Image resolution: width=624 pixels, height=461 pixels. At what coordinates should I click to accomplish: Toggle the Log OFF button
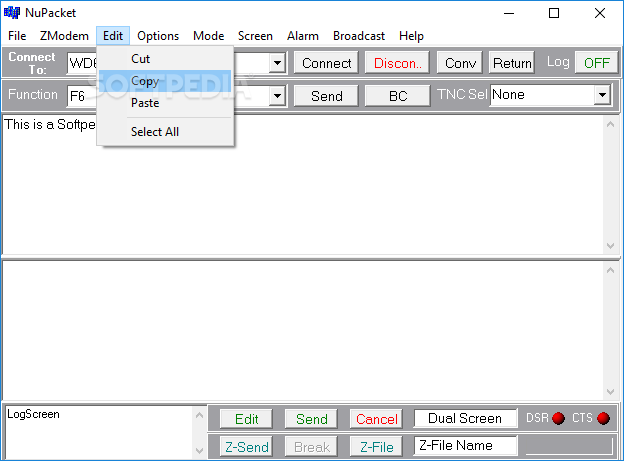596,63
